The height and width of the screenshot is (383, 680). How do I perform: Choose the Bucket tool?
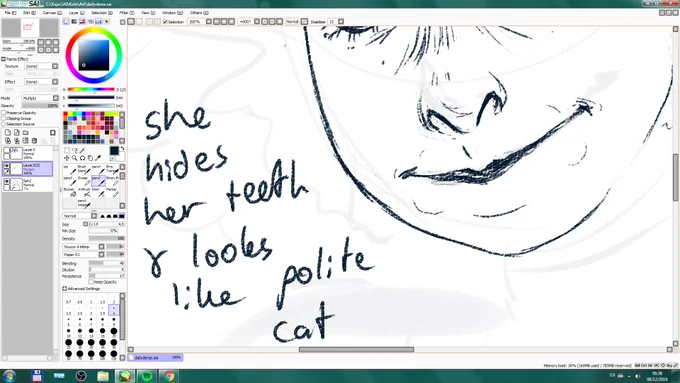70,192
